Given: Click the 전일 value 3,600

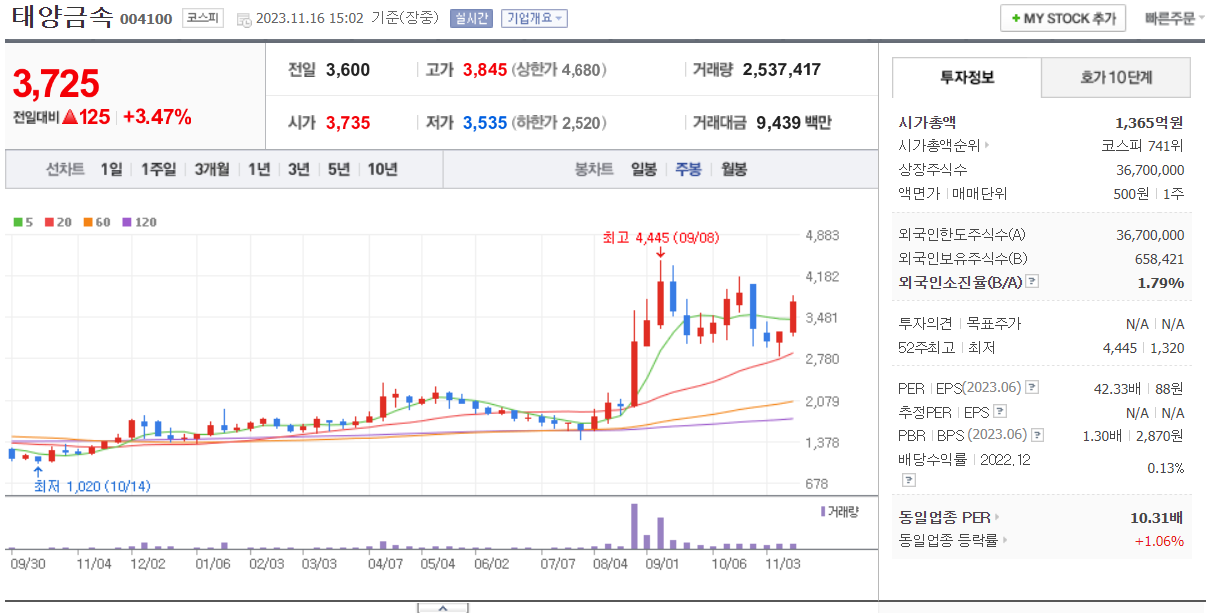Looking at the screenshot, I should 348,70.
